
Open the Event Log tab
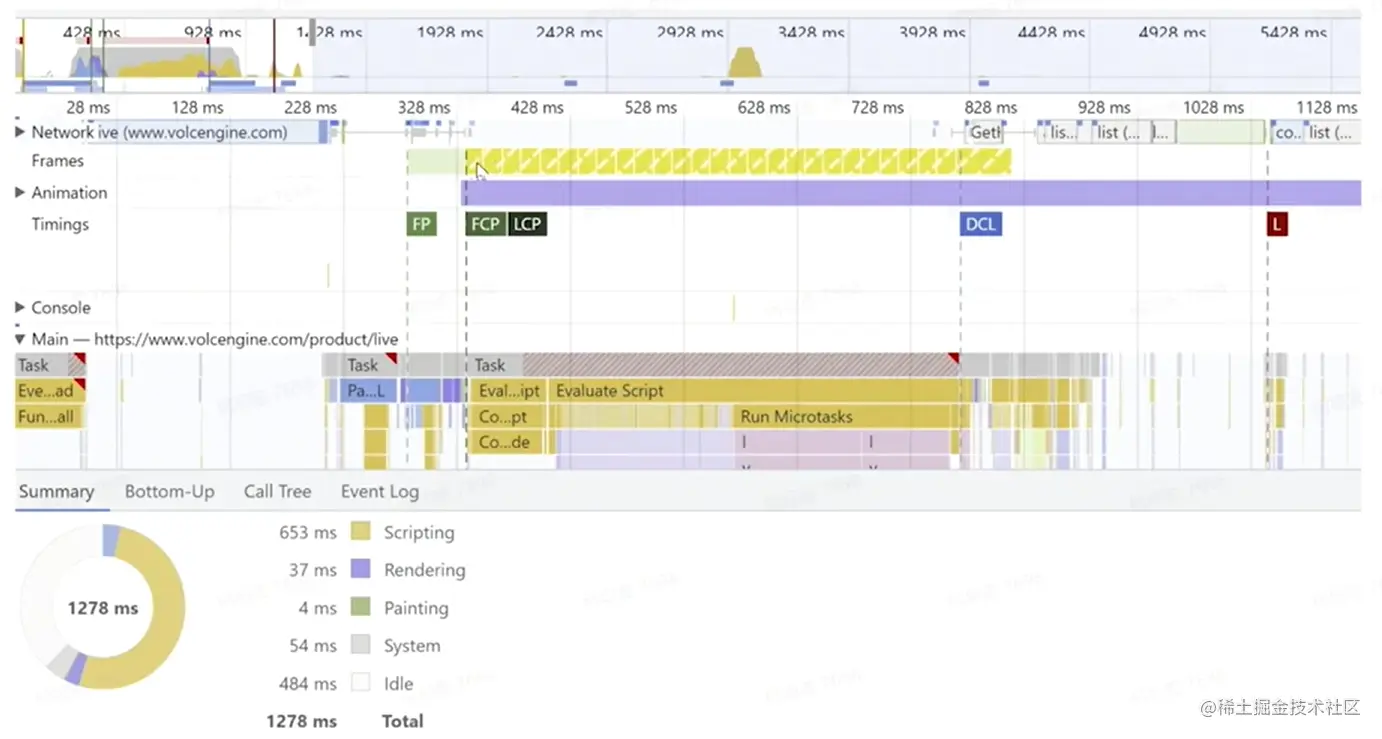click(x=379, y=491)
